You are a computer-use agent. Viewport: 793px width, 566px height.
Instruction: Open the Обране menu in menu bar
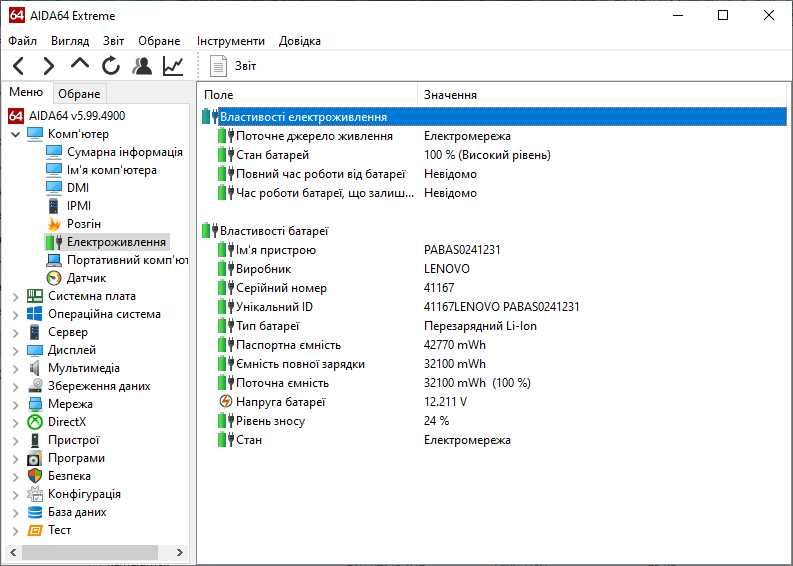159,41
